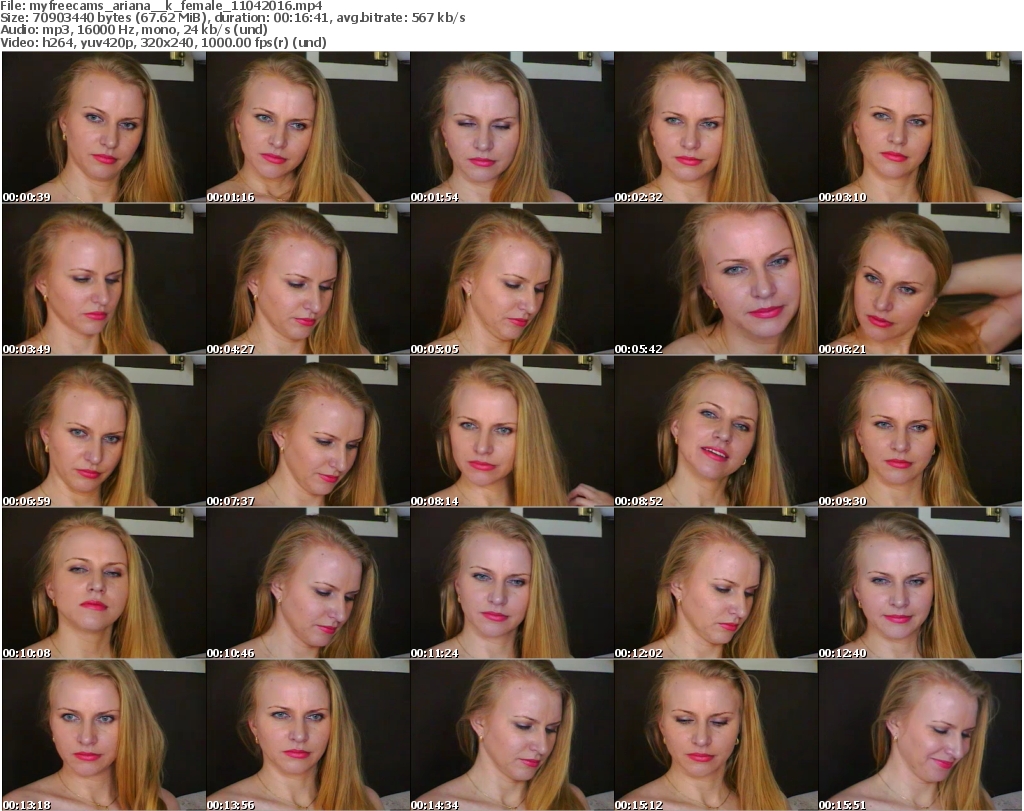Click the duration value 00:16:41

(x=301, y=18)
